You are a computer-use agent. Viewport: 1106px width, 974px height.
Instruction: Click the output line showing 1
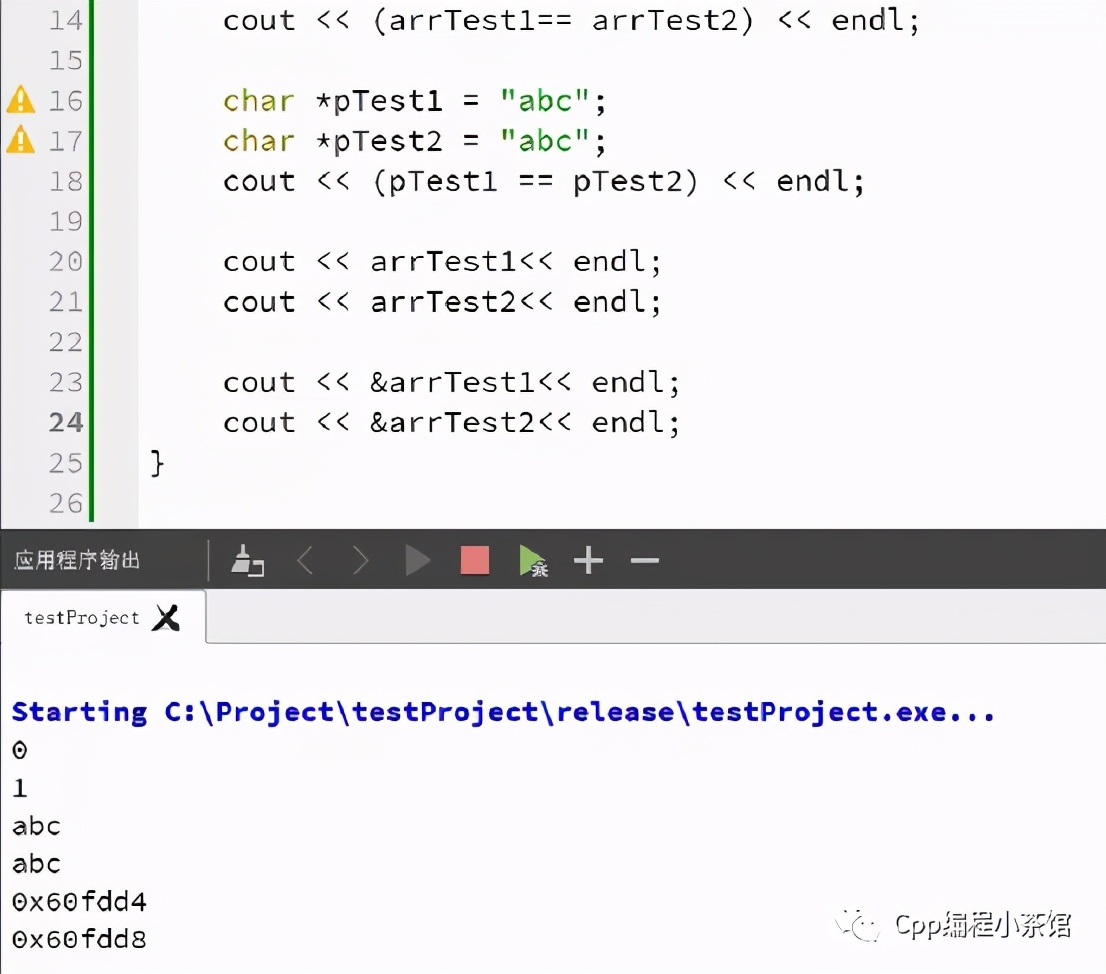20,788
